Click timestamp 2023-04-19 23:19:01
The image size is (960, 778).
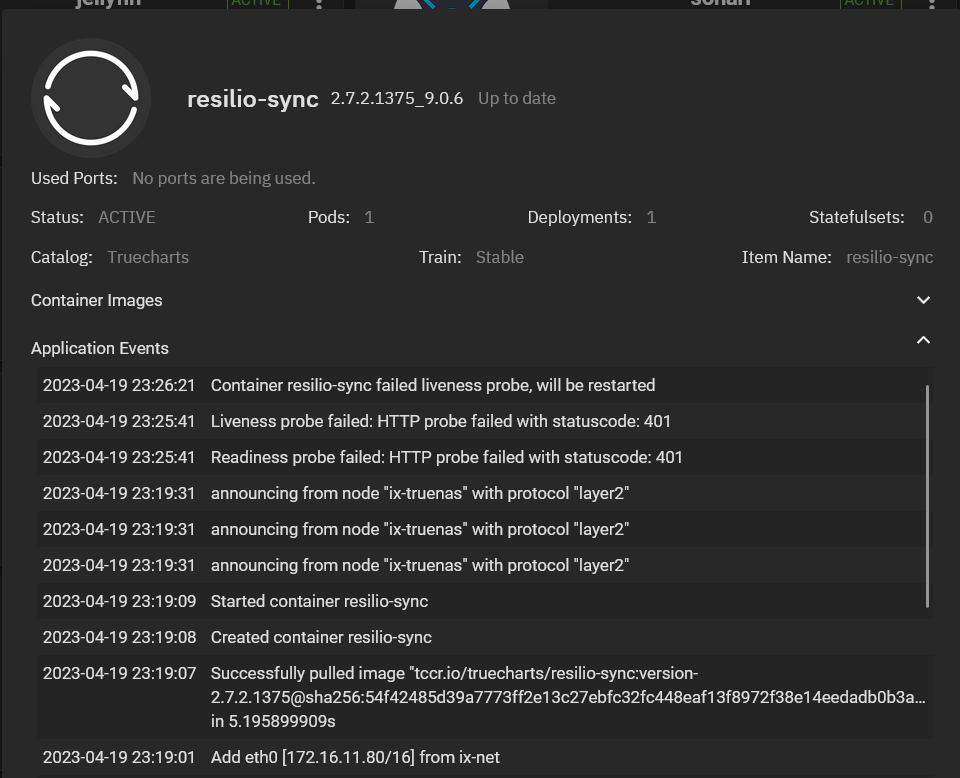119,757
